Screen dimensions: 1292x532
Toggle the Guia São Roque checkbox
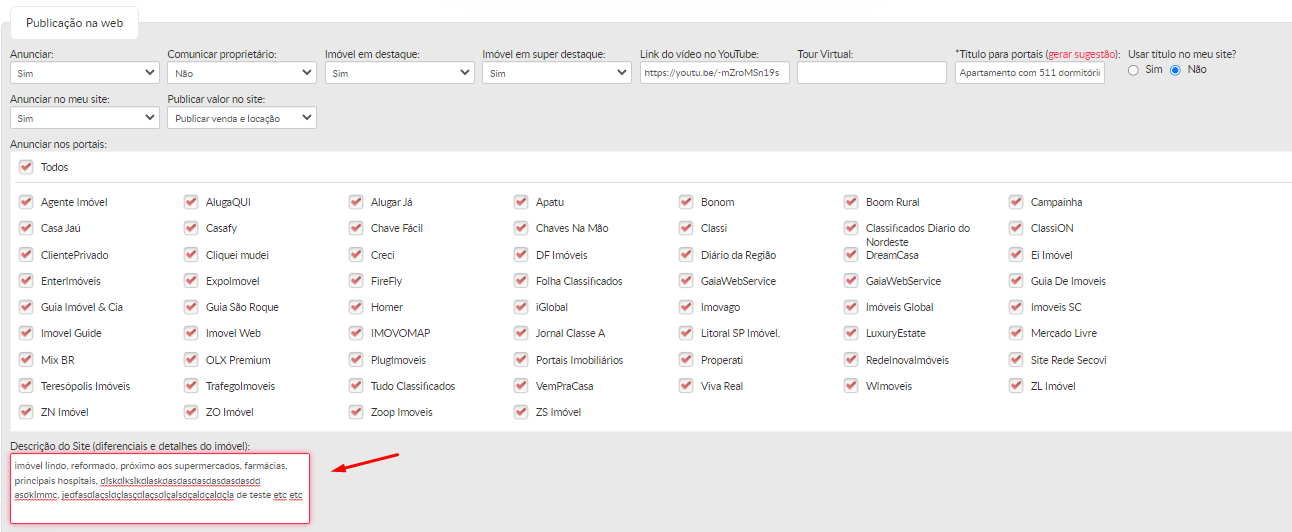point(191,307)
